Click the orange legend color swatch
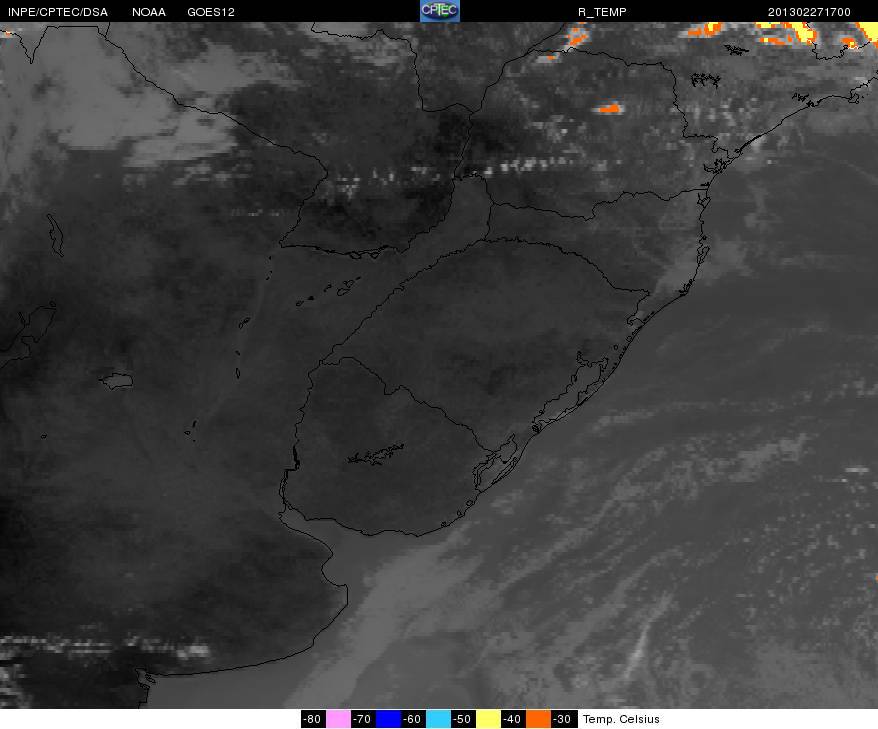The width and height of the screenshot is (878, 729). click(x=538, y=719)
